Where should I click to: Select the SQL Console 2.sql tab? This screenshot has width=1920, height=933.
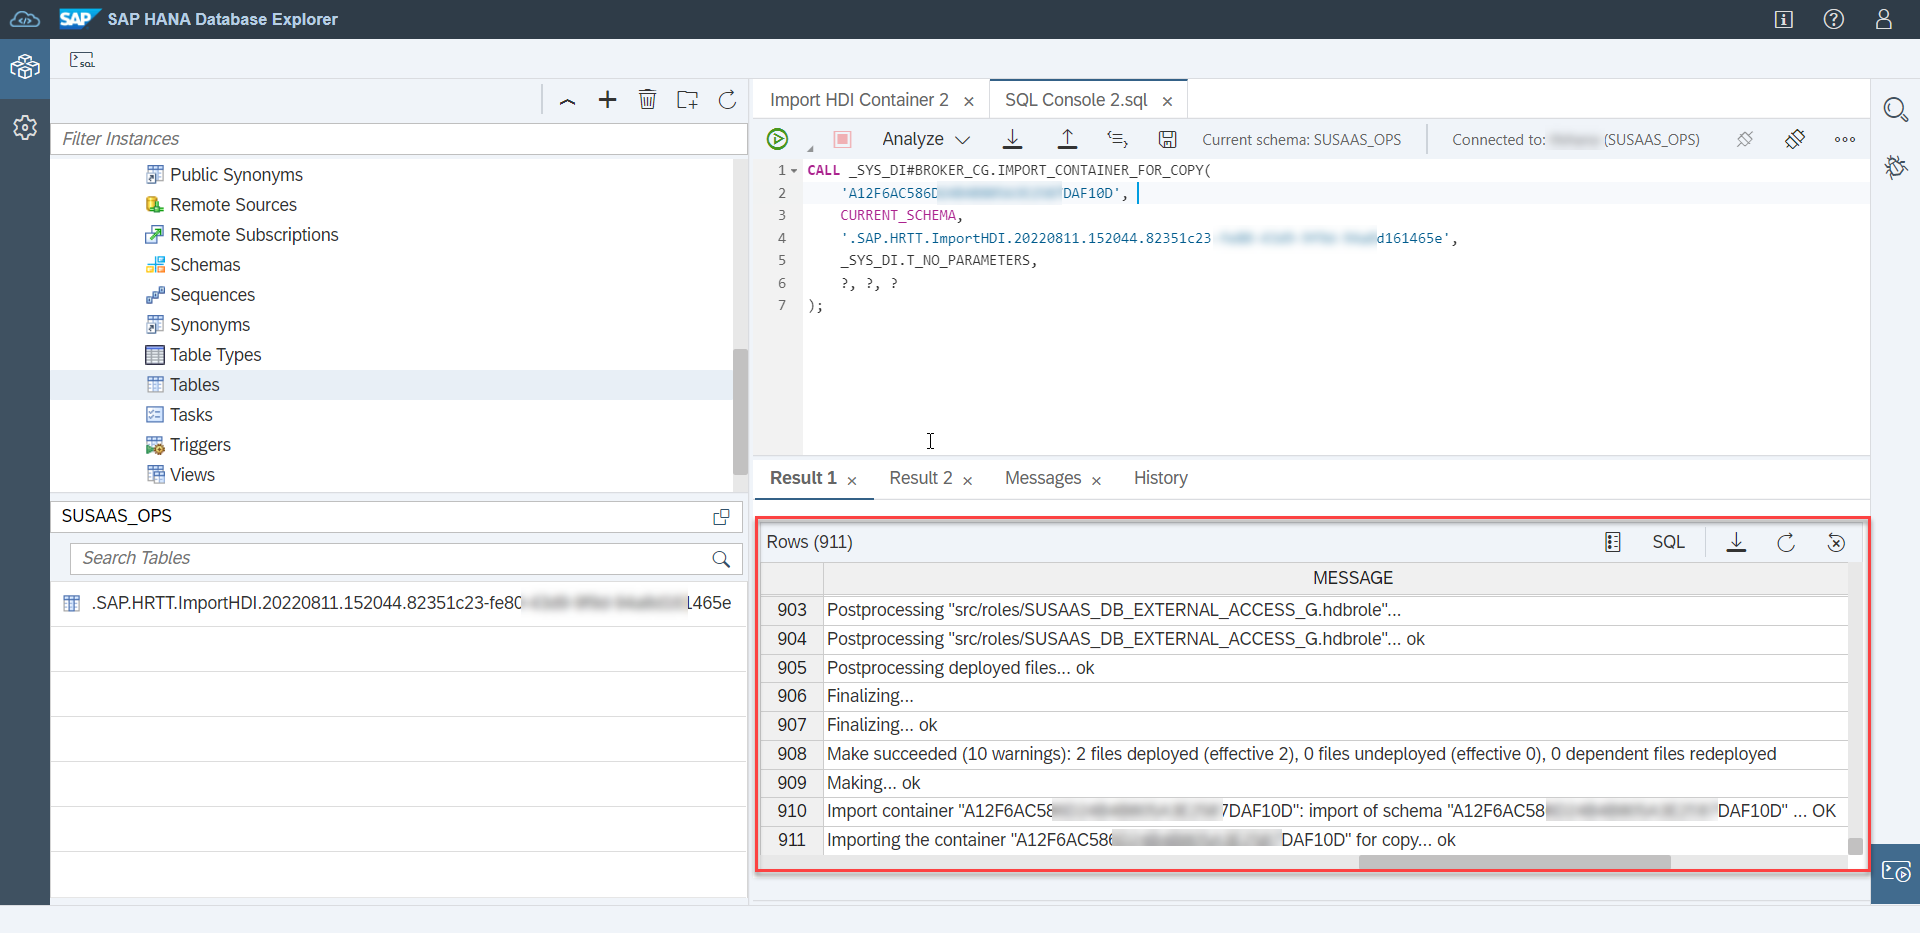point(1076,100)
